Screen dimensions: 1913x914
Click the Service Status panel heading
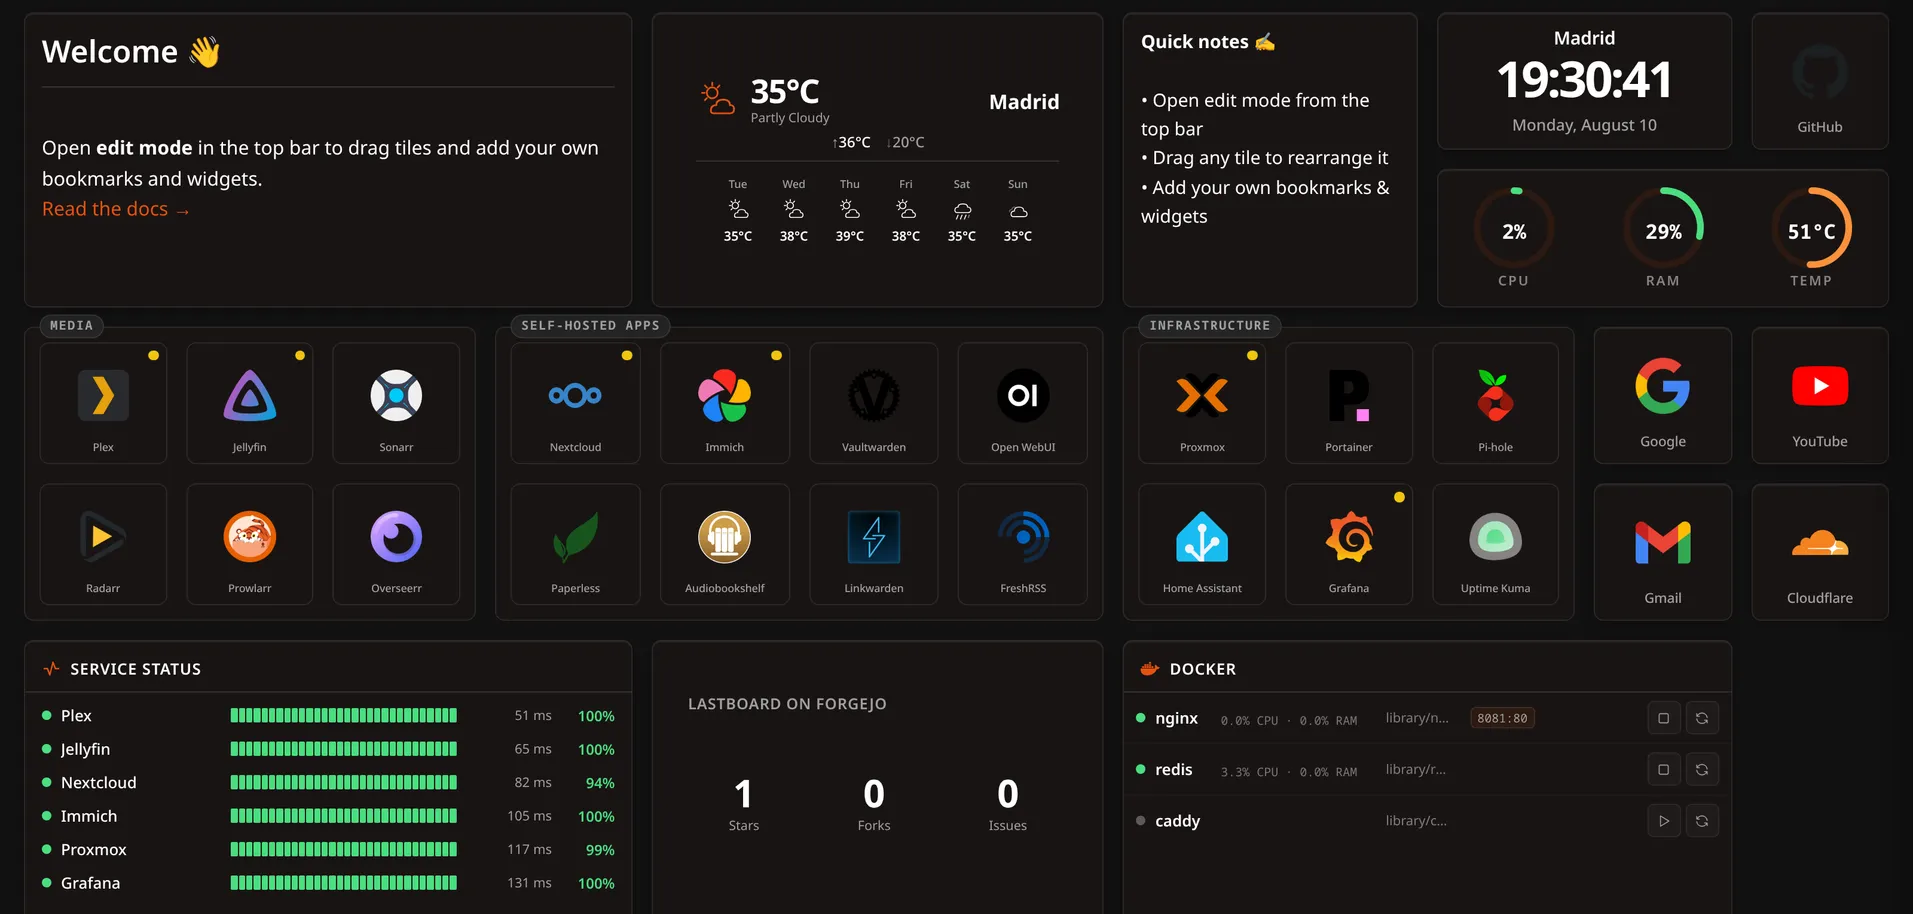coord(135,669)
